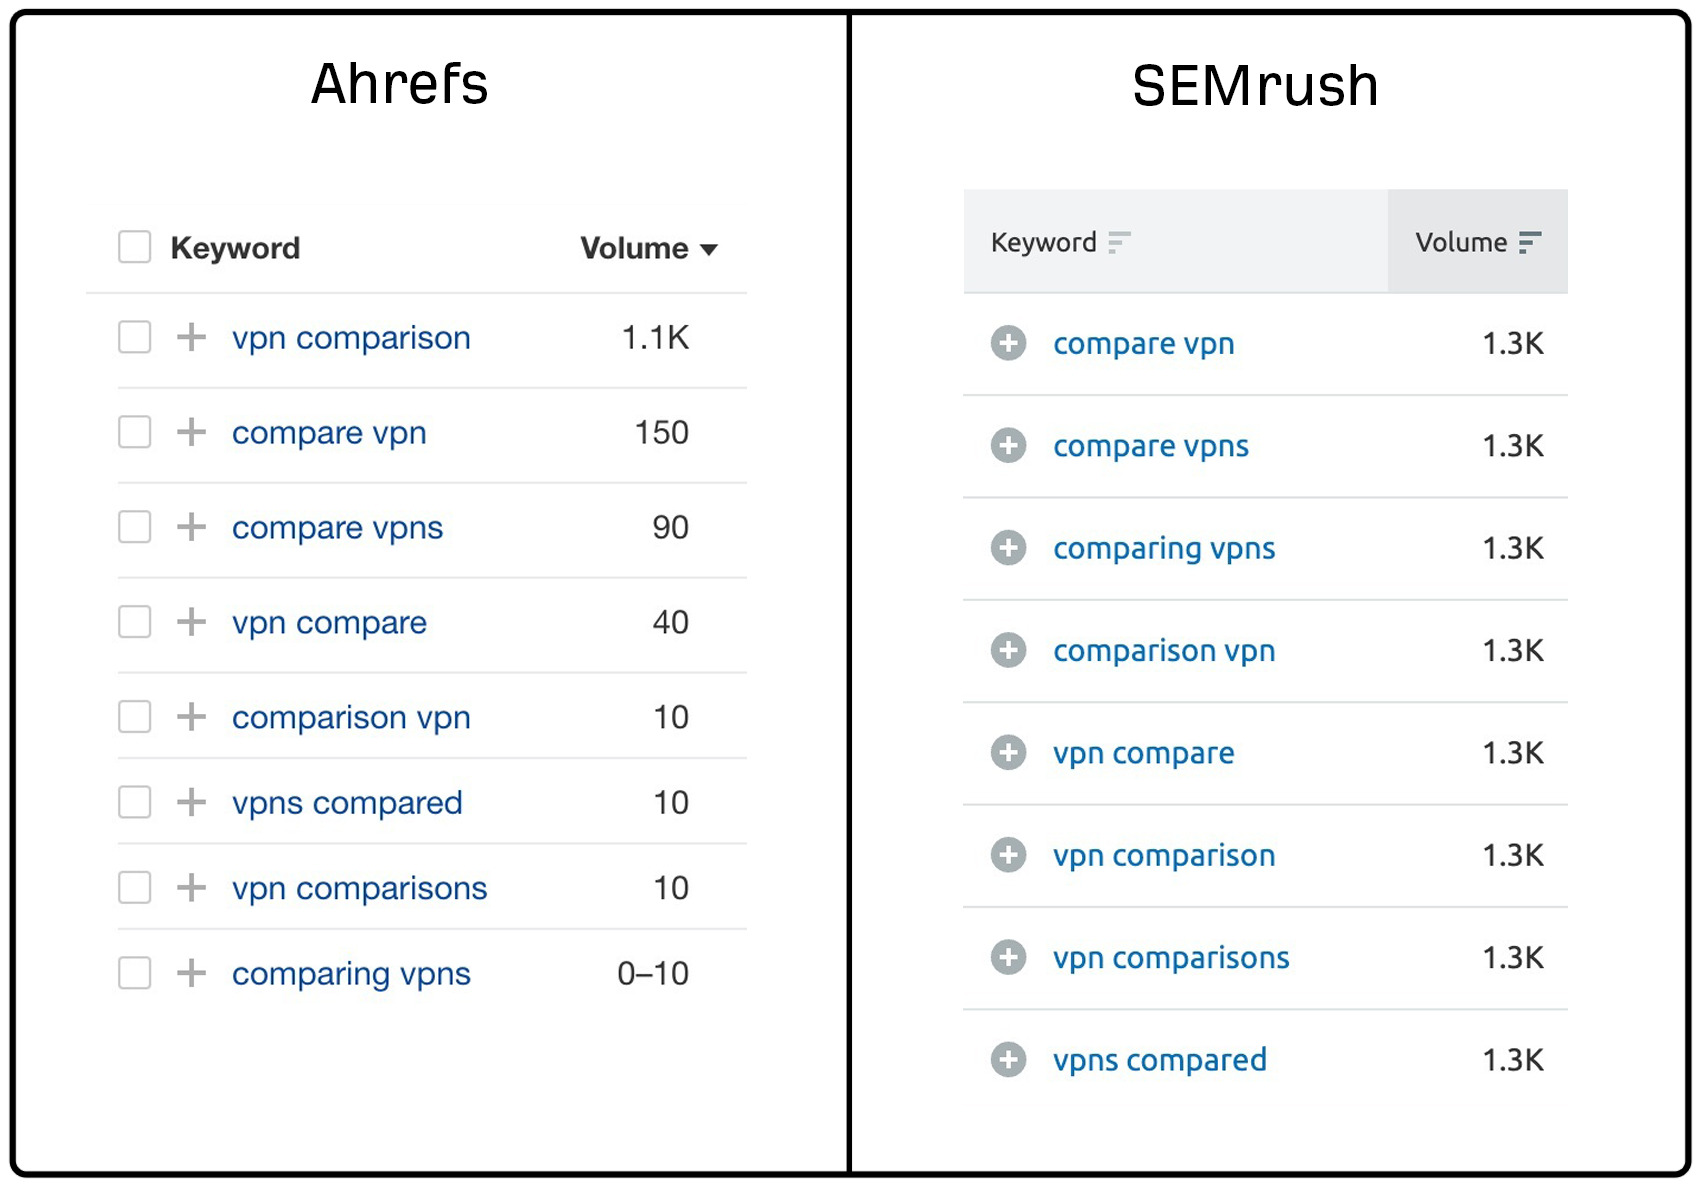This screenshot has height=1187, width=1700.
Task: Click the filter icon next to Keyword in SEMrush
Action: (x=1120, y=241)
